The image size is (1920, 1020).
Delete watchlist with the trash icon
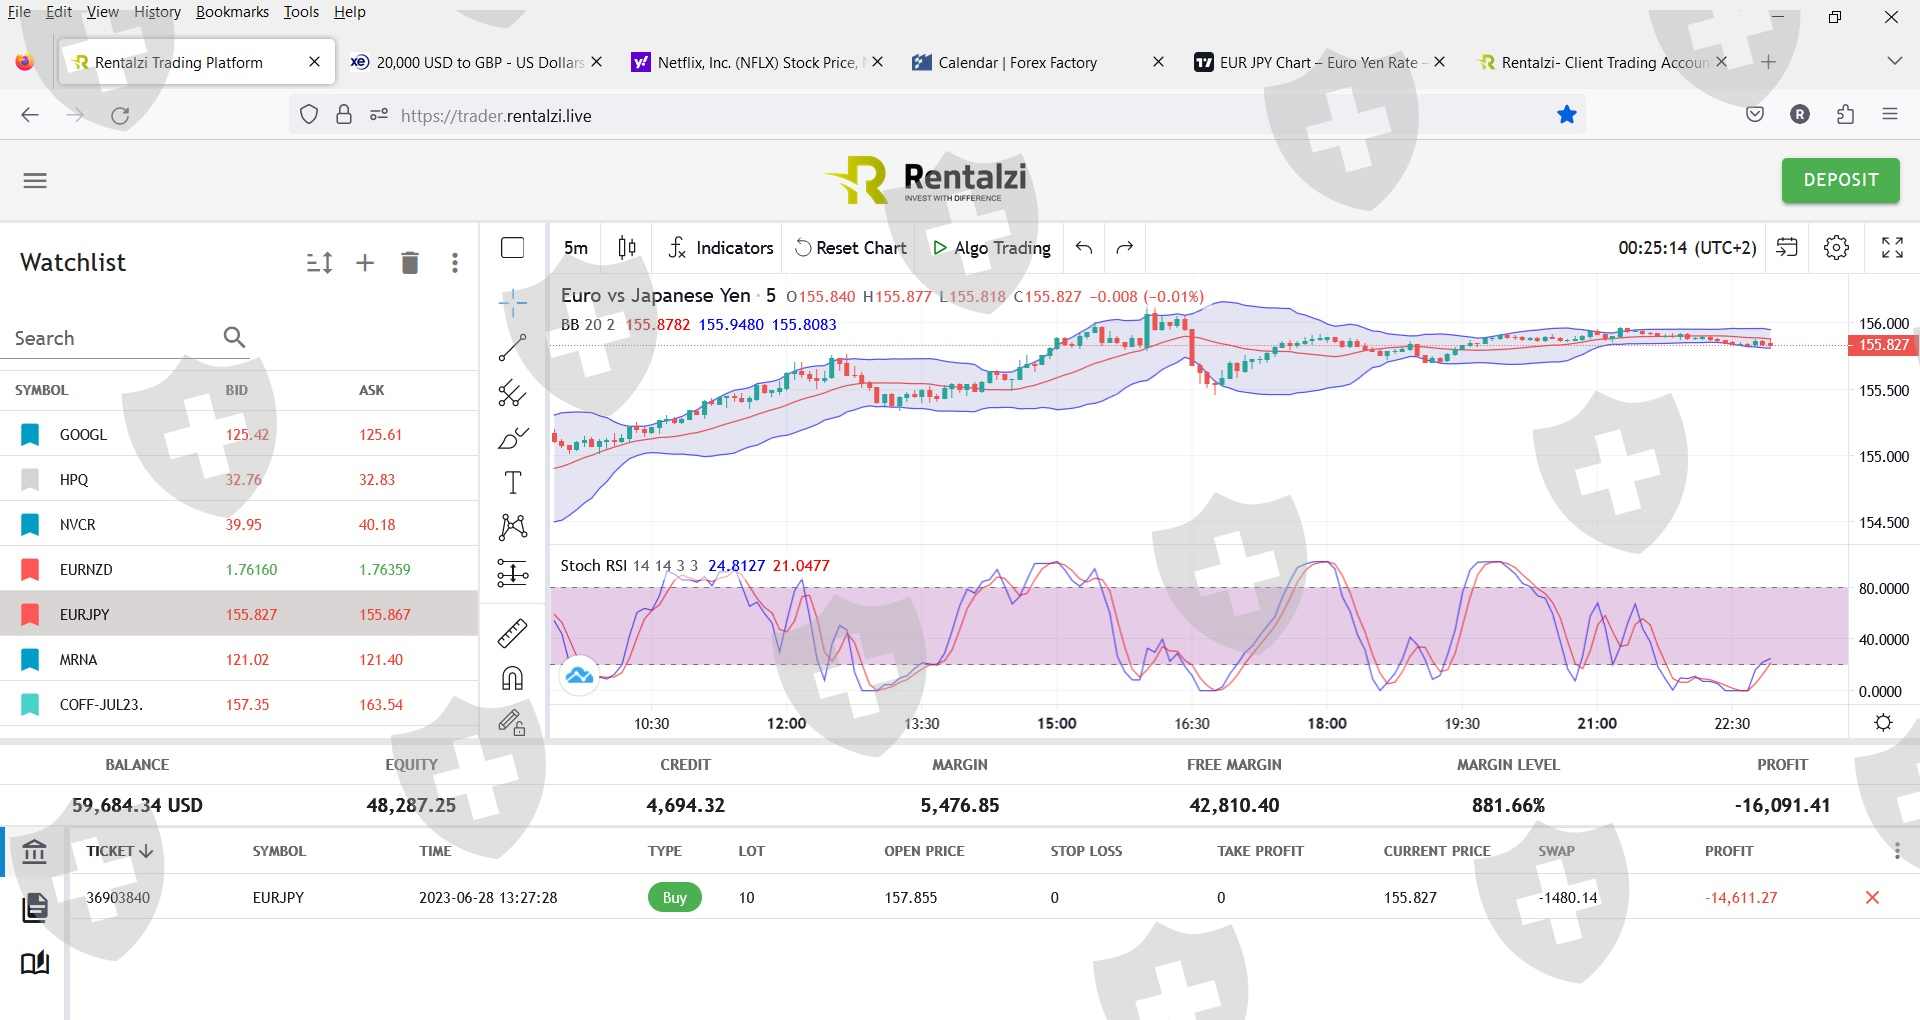click(410, 263)
